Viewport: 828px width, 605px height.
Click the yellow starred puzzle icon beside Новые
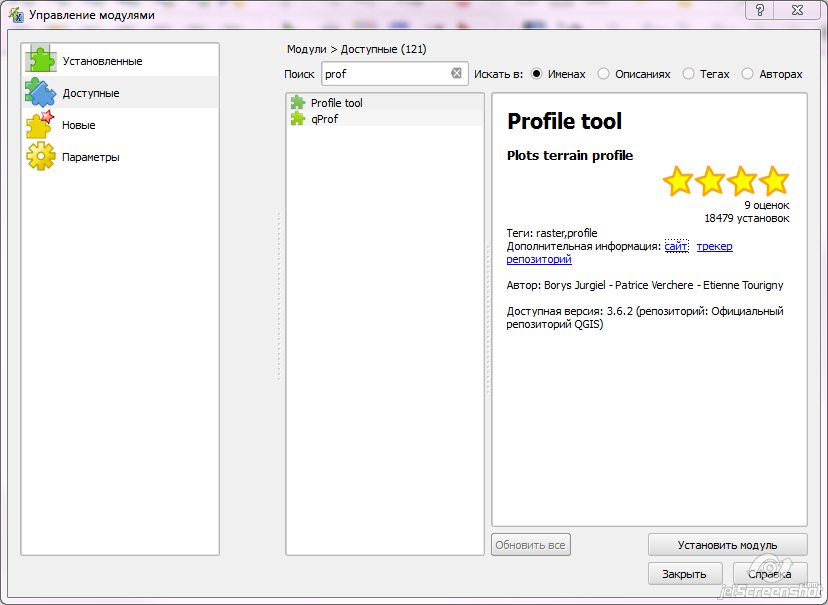pos(41,125)
